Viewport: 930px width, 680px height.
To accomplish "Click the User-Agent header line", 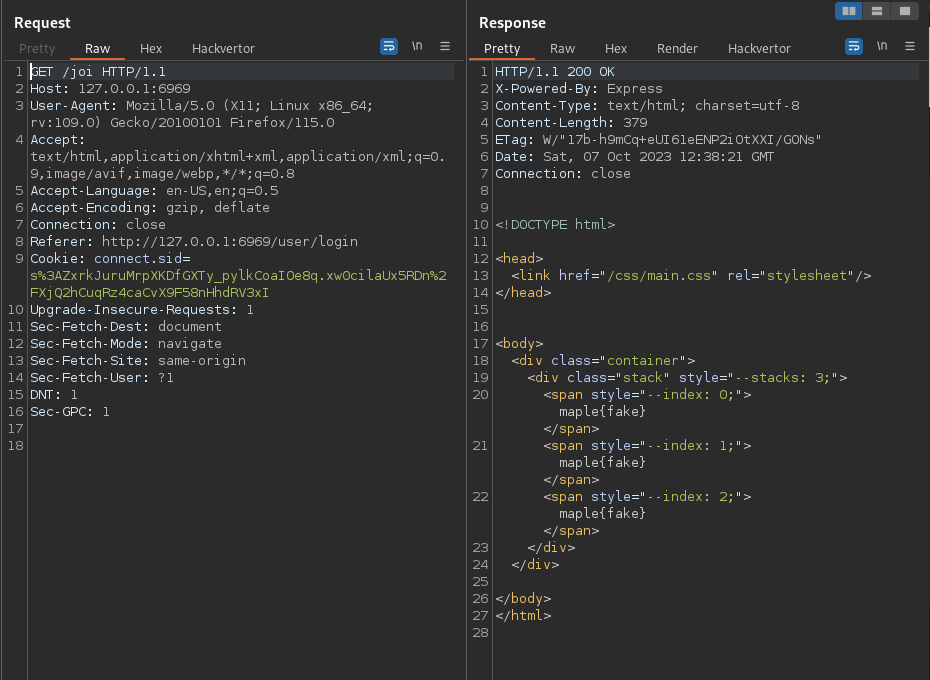I will tap(202, 114).
